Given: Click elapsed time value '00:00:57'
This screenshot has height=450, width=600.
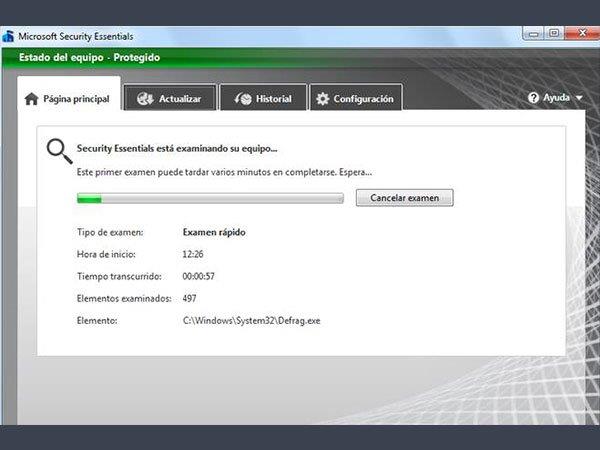Looking at the screenshot, I should coord(199,276).
